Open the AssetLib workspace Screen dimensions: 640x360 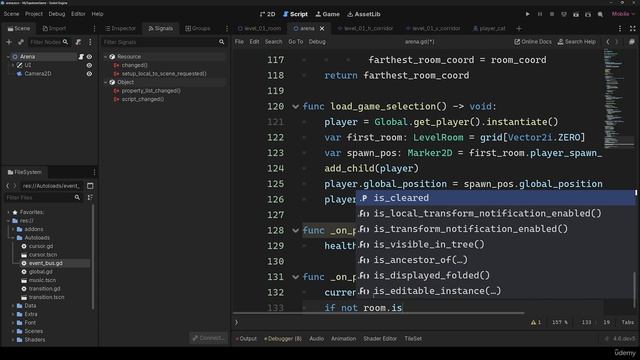364,14
